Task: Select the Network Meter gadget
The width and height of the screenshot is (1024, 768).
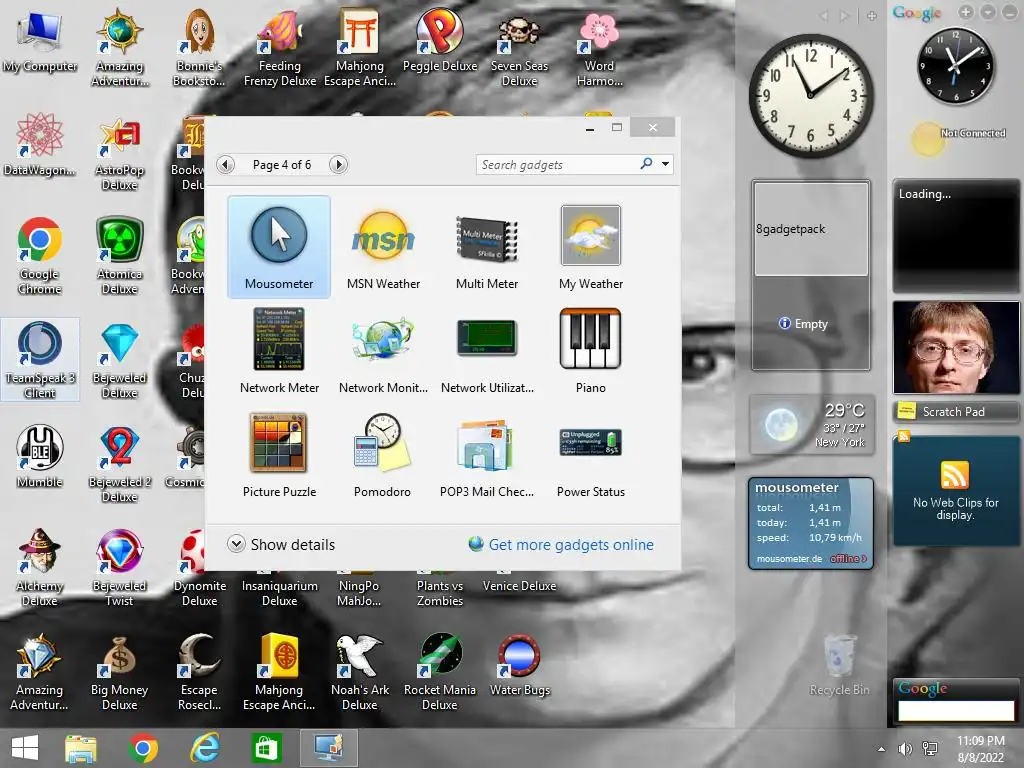Action: pos(279,351)
